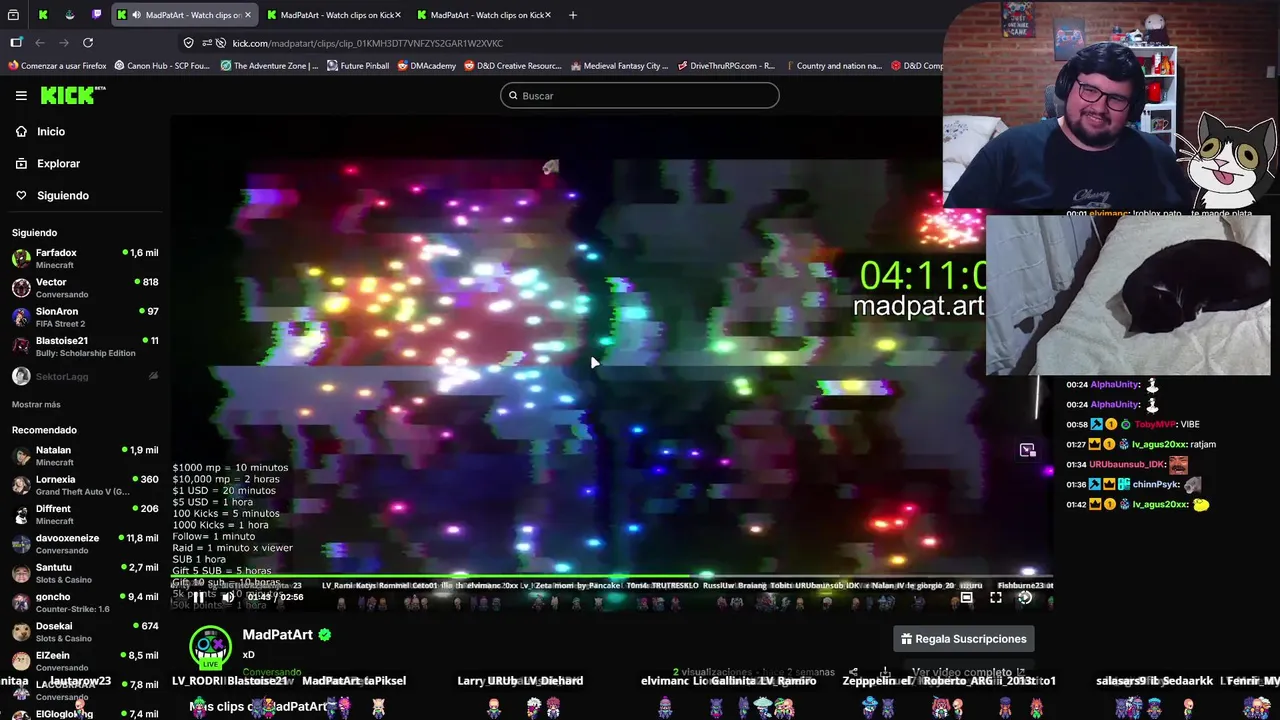Click the magnifier icon in Buscar

513,96
